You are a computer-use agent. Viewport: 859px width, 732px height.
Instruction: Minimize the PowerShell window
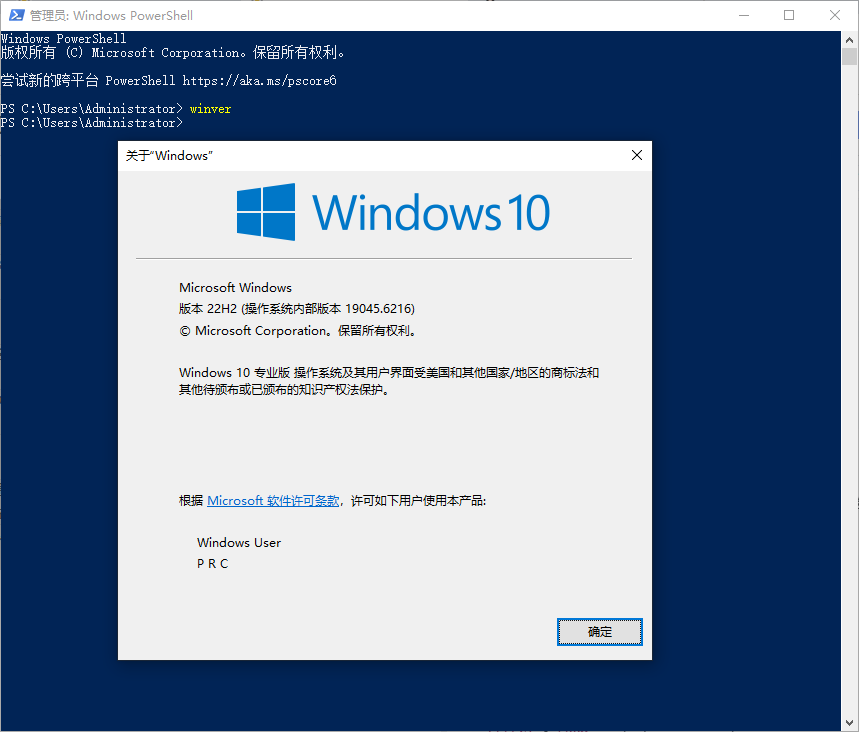tap(744, 15)
